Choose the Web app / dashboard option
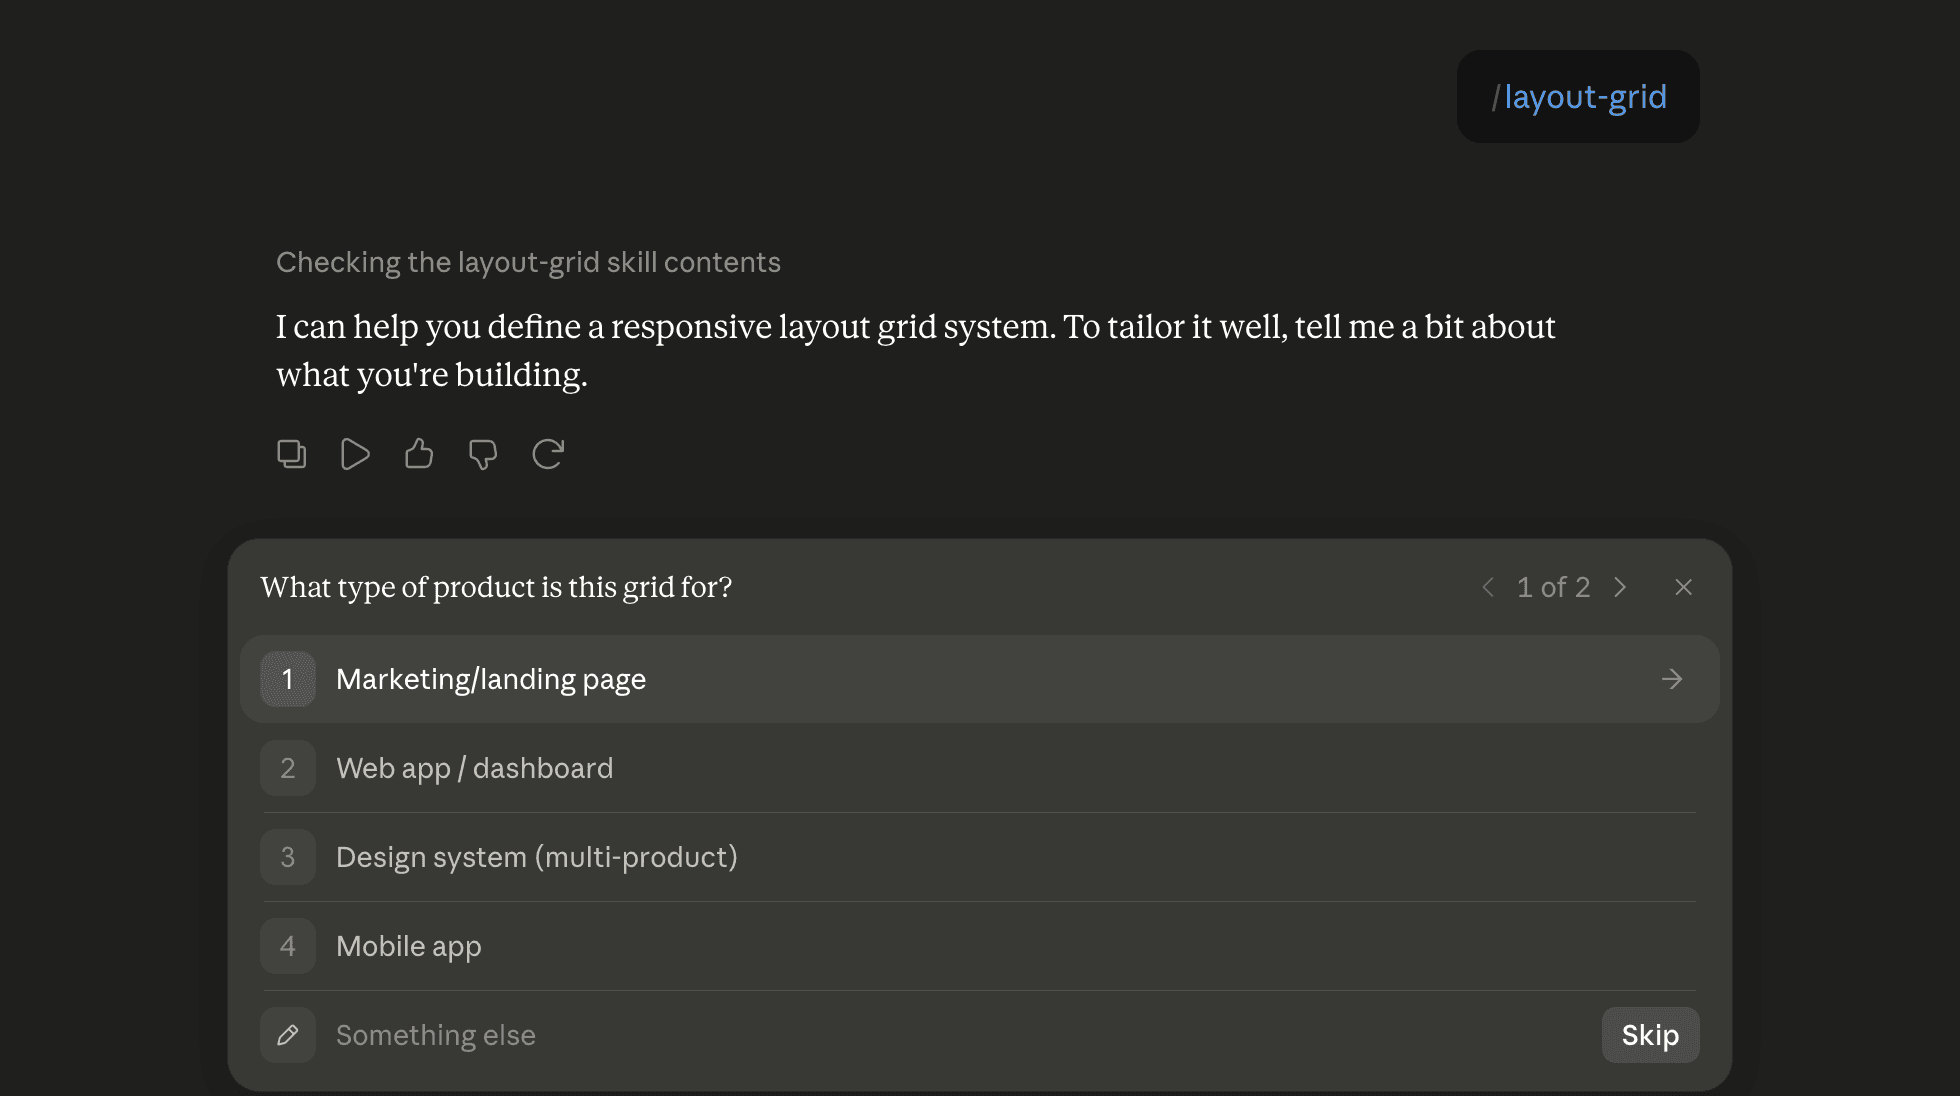This screenshot has width=1960, height=1096. point(980,768)
